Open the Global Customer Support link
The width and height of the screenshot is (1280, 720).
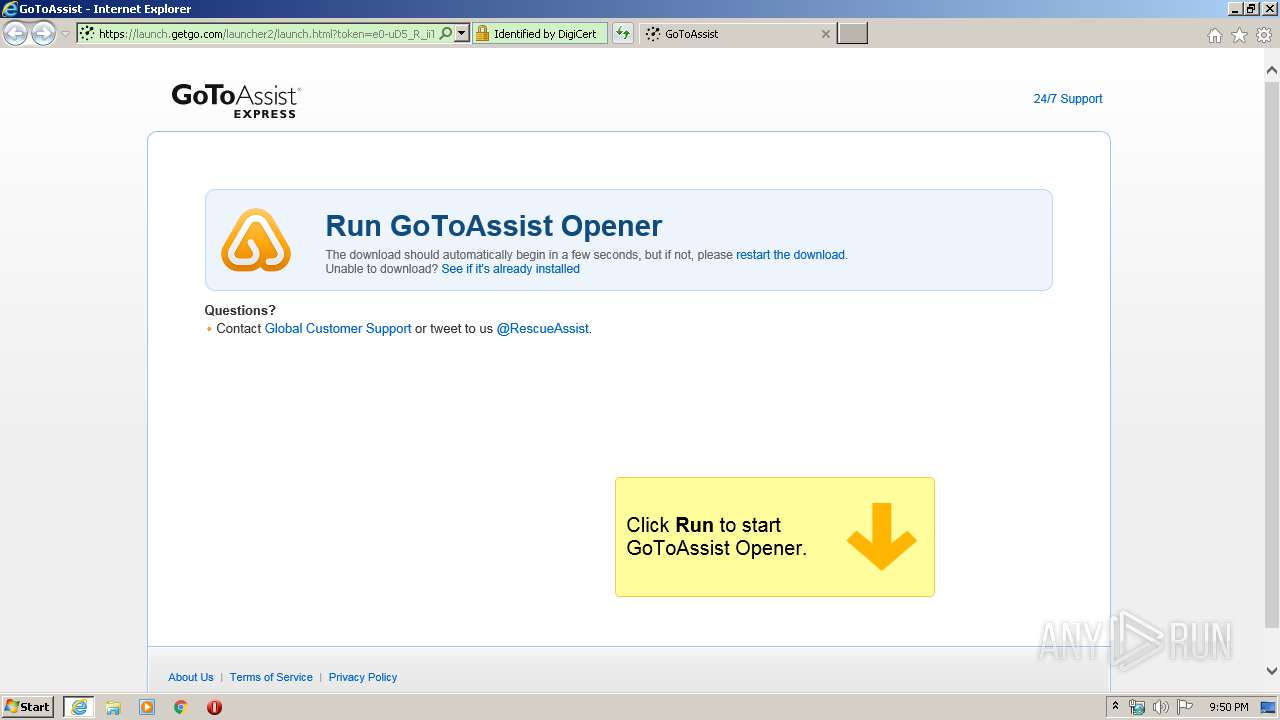click(338, 329)
